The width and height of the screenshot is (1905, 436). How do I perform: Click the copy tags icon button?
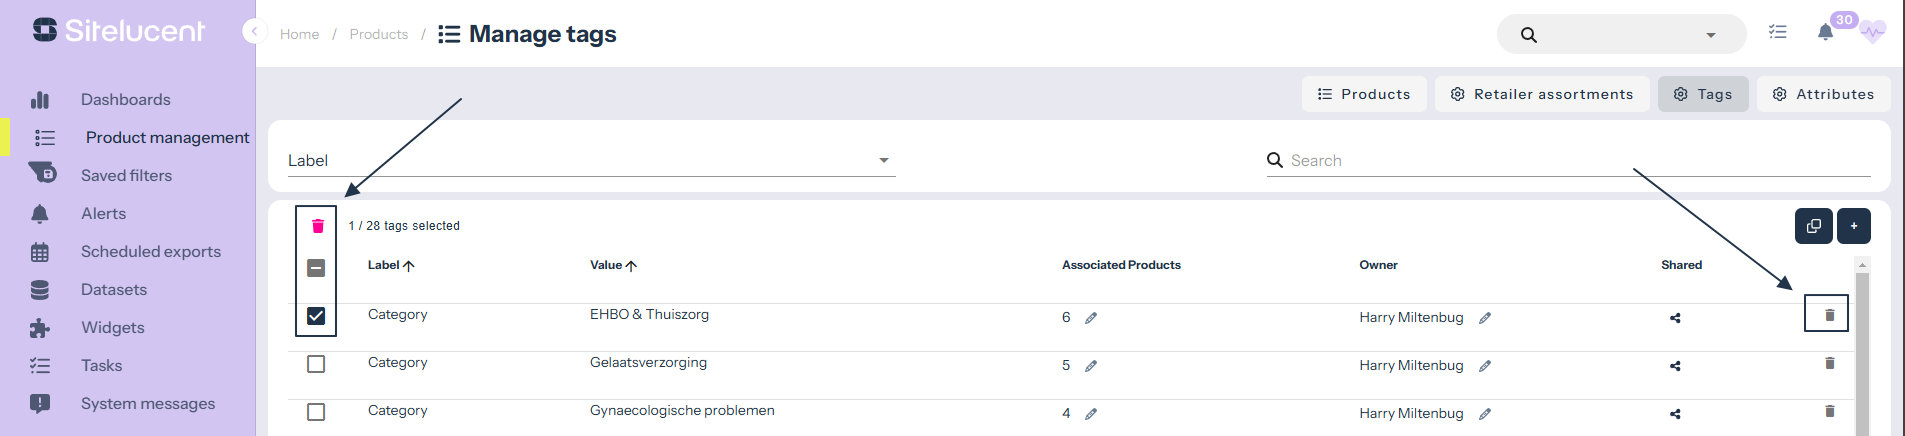tap(1813, 226)
